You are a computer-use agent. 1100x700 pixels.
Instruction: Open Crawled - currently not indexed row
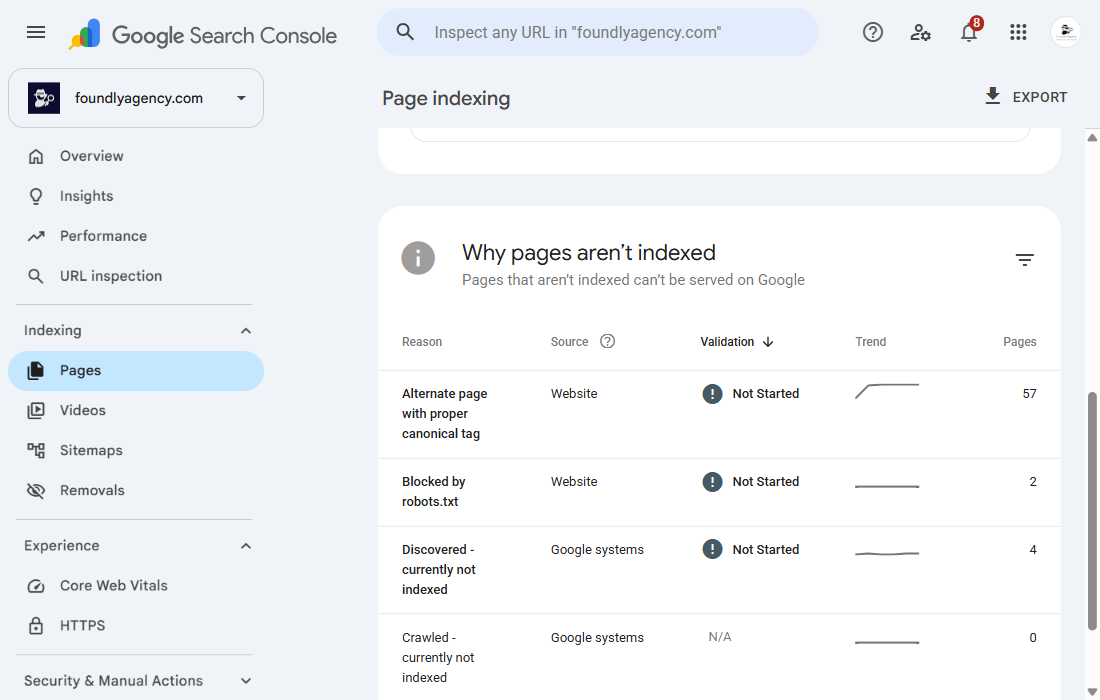[719, 657]
